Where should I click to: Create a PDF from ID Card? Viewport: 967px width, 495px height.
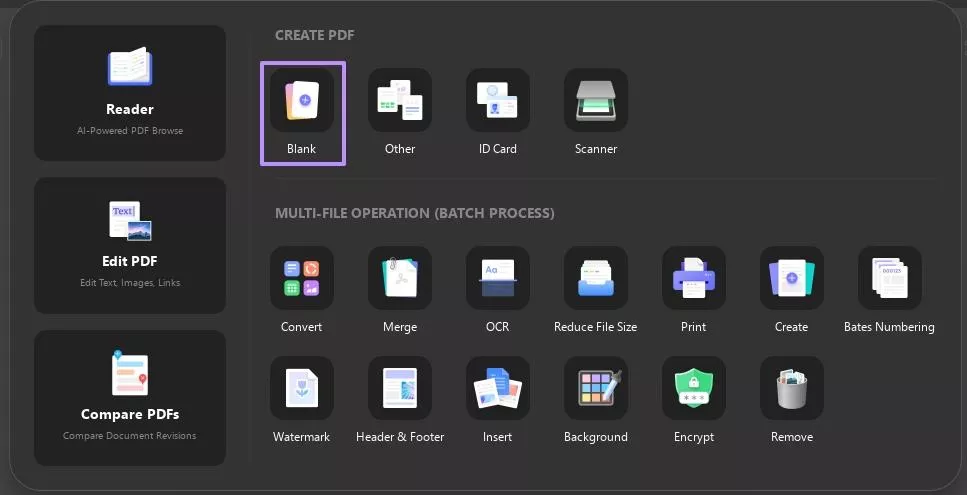498,100
